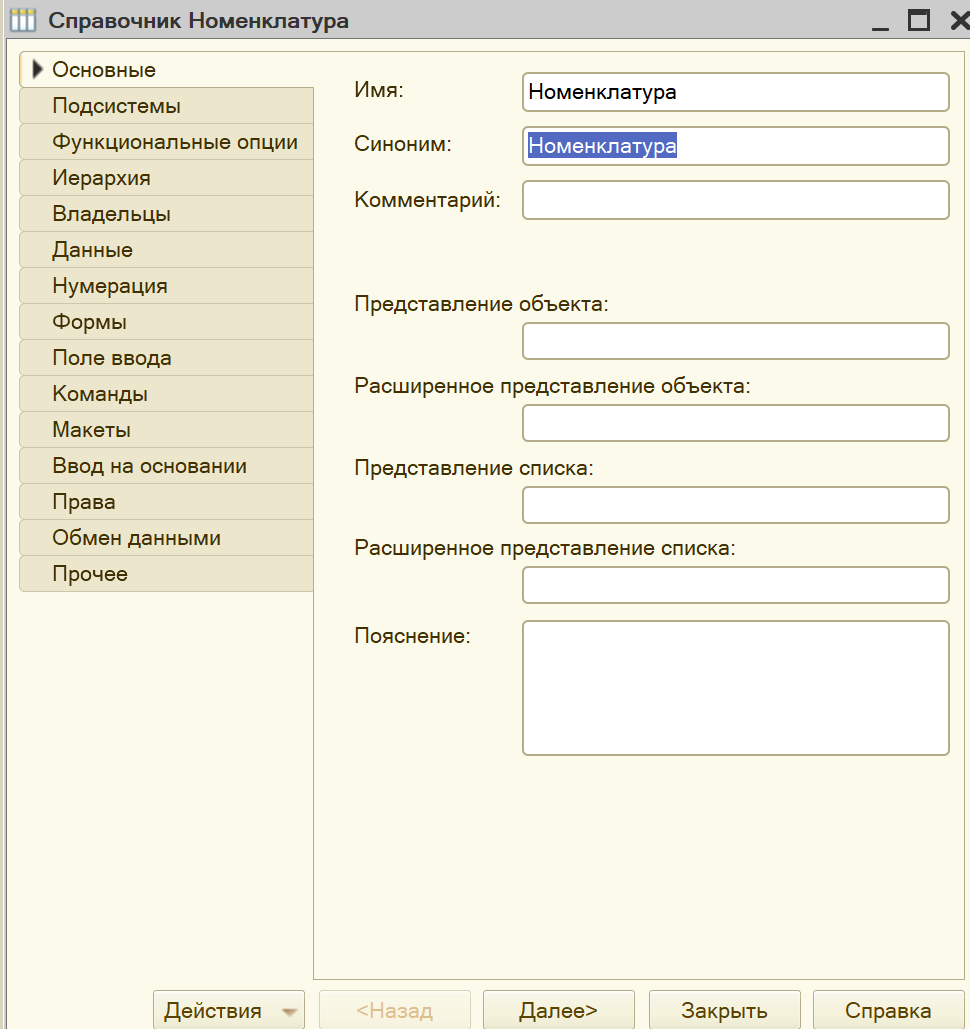Select the Иерархия tab

pyautogui.click(x=167, y=178)
